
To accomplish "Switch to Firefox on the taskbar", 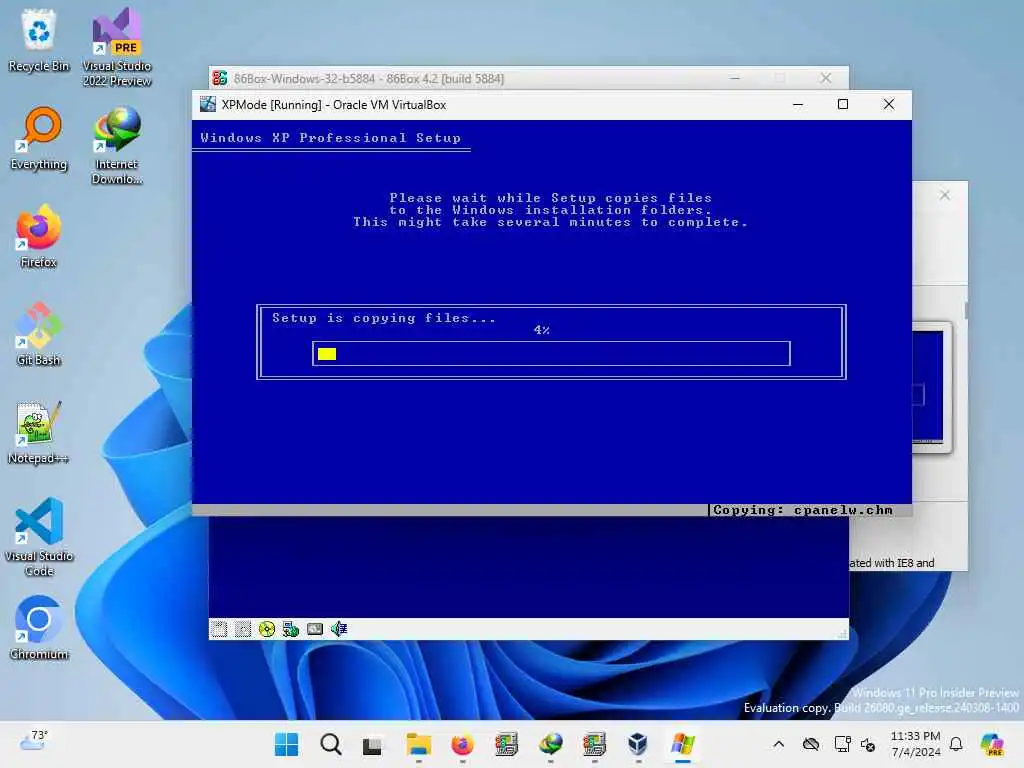I will click(x=462, y=744).
